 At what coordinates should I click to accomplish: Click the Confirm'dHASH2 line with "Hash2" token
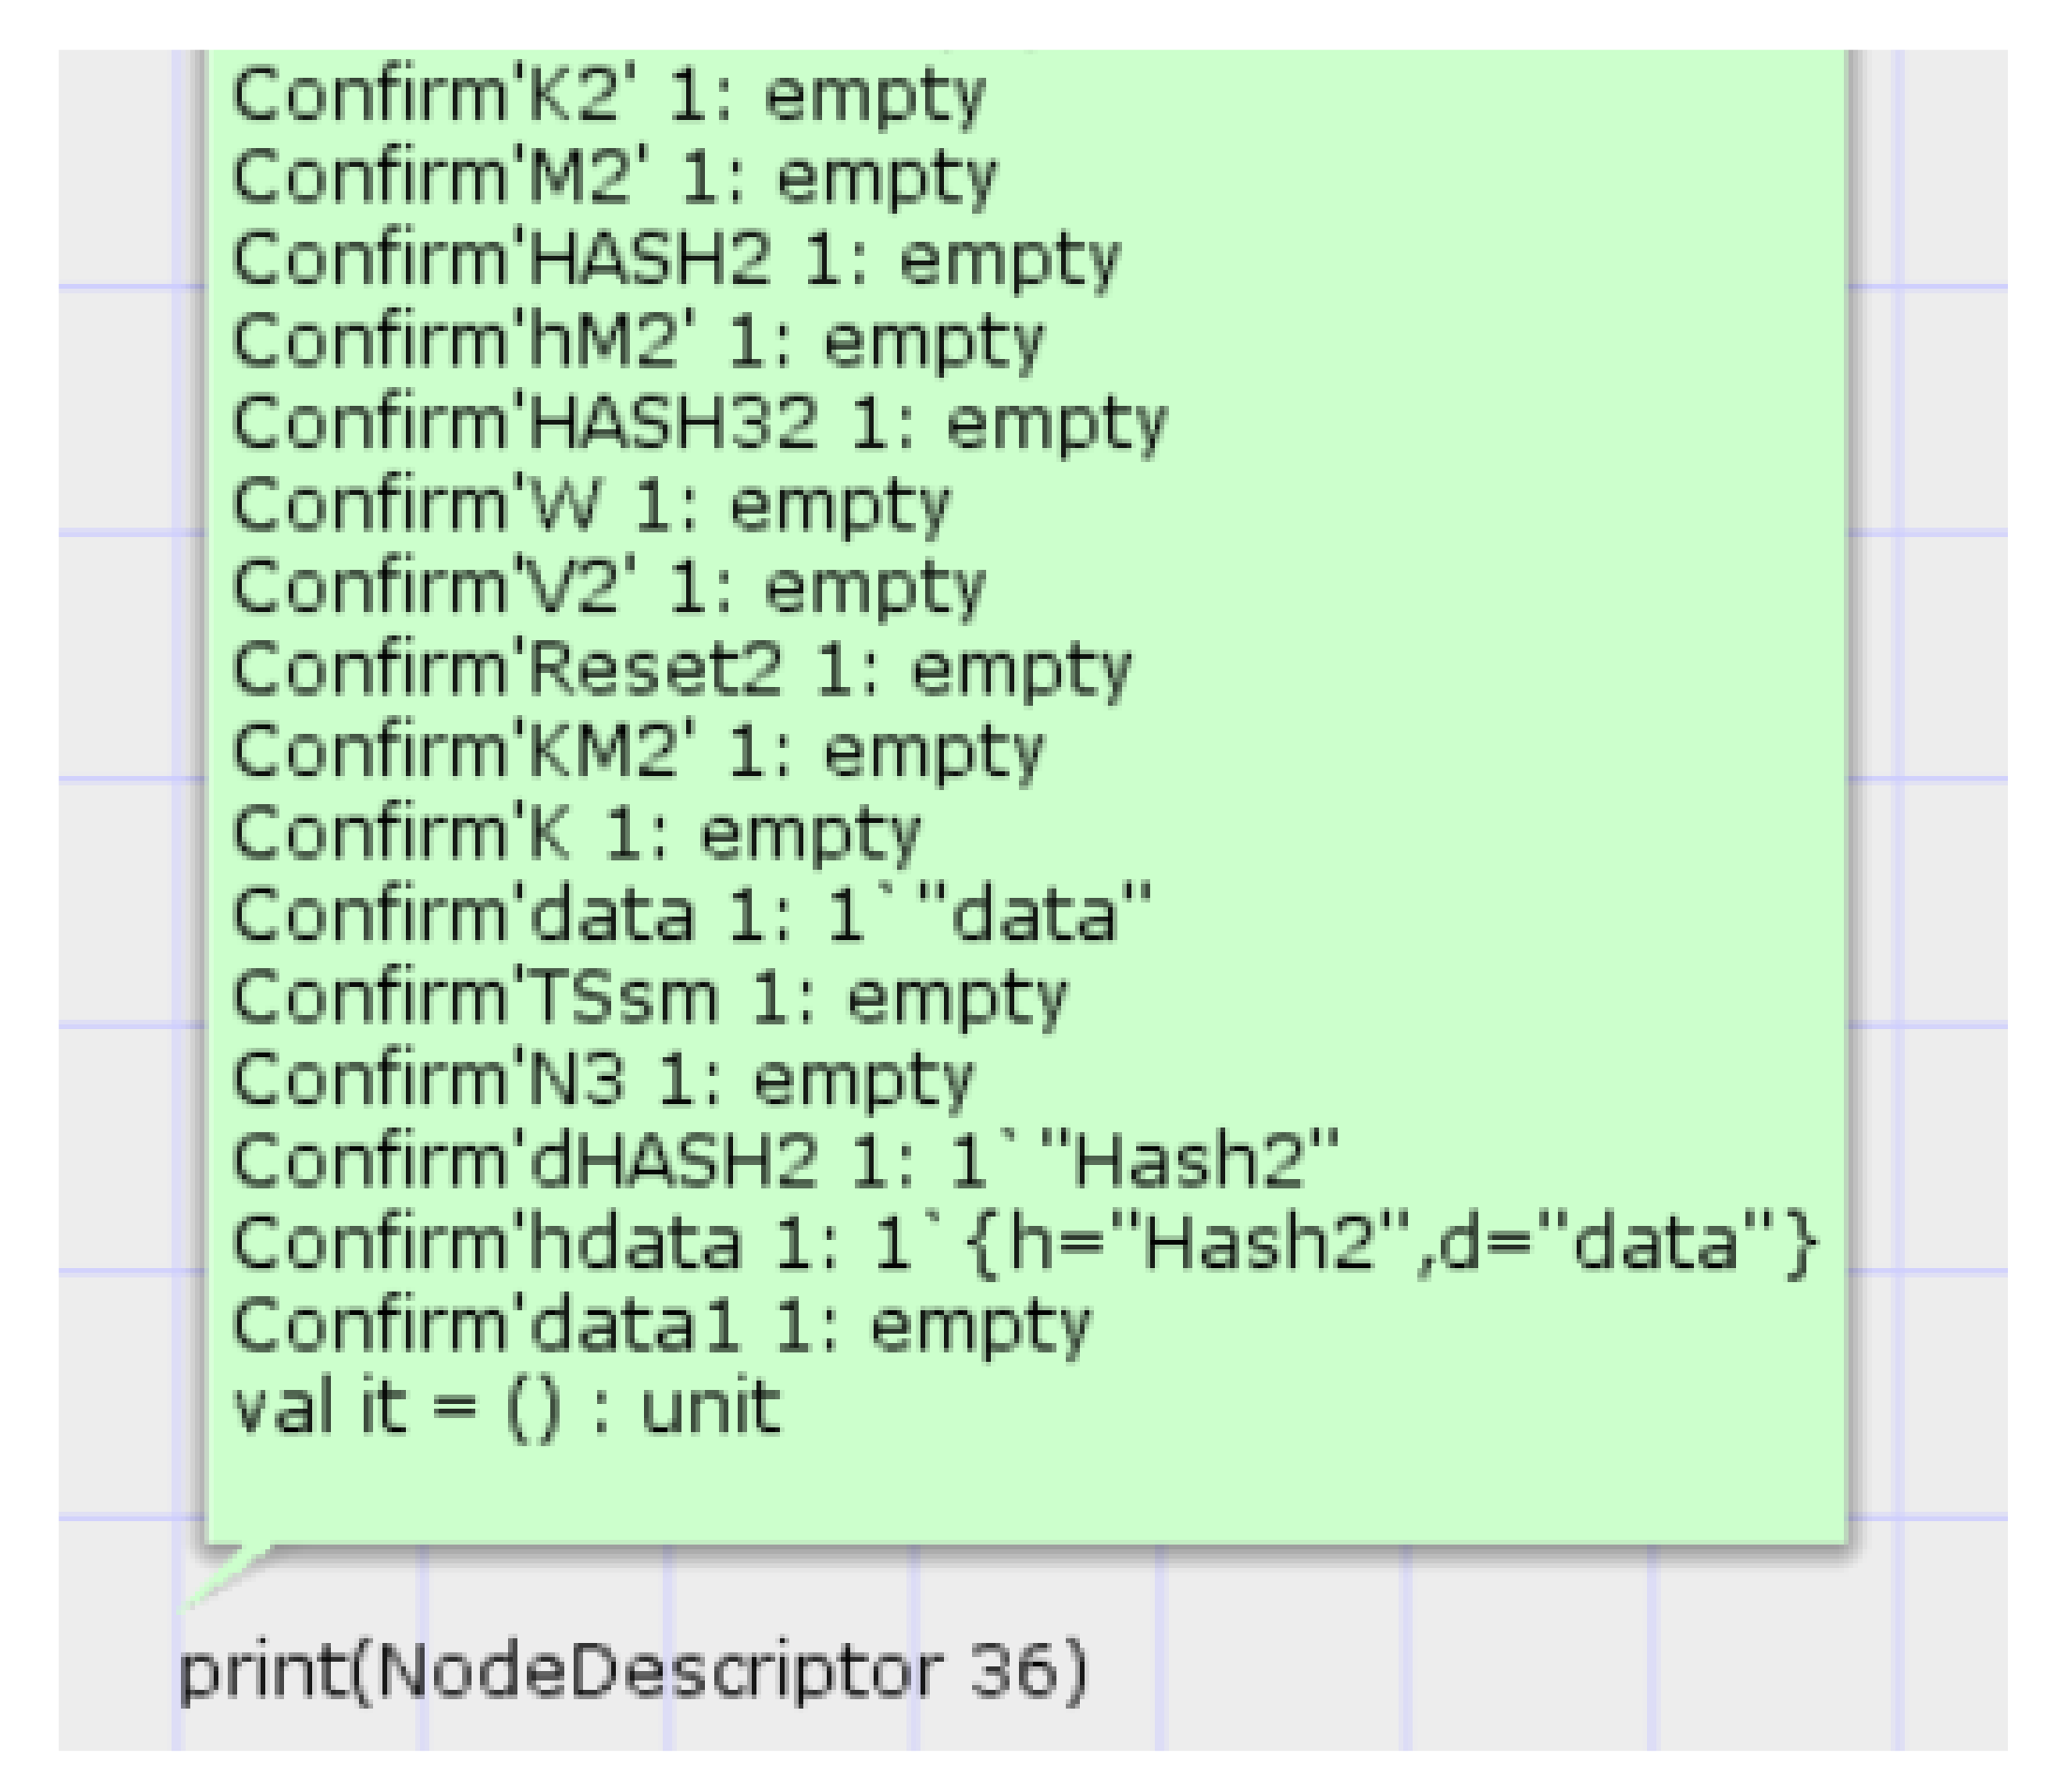pos(785,1162)
